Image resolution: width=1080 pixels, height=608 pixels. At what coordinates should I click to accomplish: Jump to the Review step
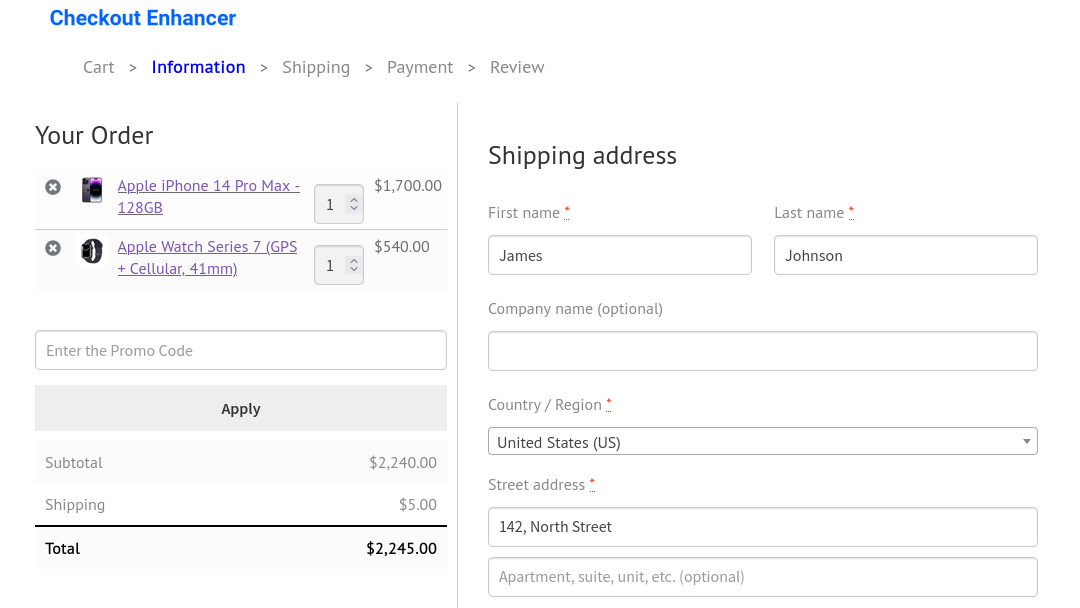517,67
